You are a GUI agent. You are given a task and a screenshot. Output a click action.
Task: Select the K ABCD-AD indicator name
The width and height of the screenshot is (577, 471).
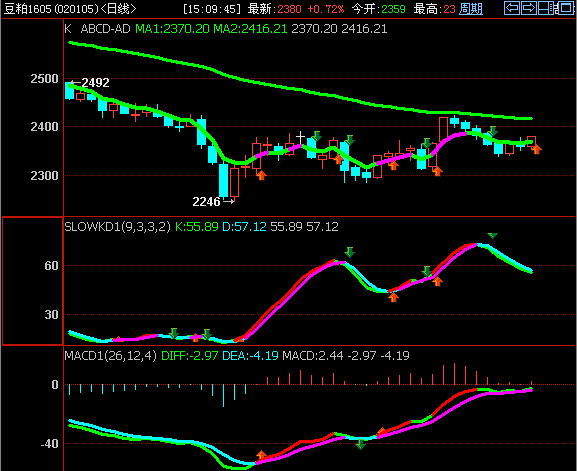[x=97, y=29]
